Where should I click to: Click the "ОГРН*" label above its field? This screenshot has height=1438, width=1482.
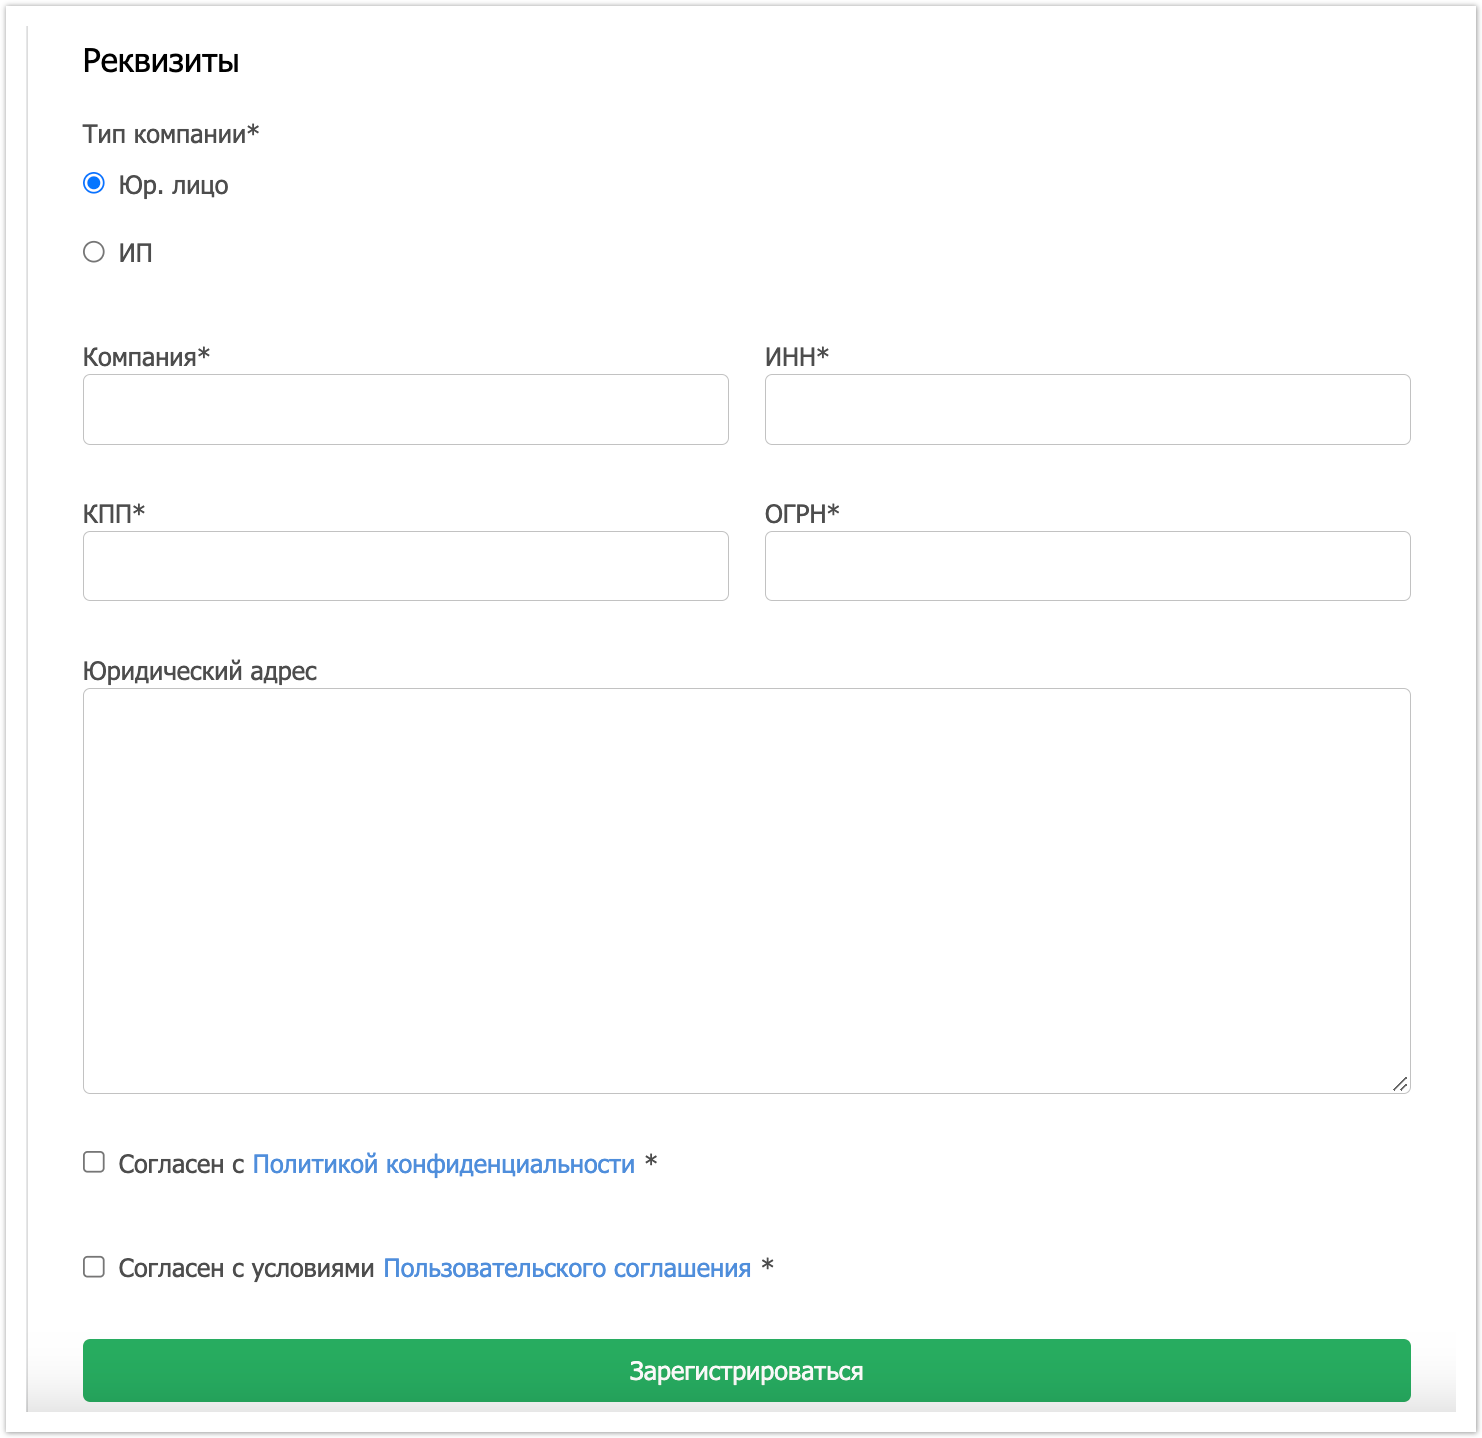click(x=802, y=514)
